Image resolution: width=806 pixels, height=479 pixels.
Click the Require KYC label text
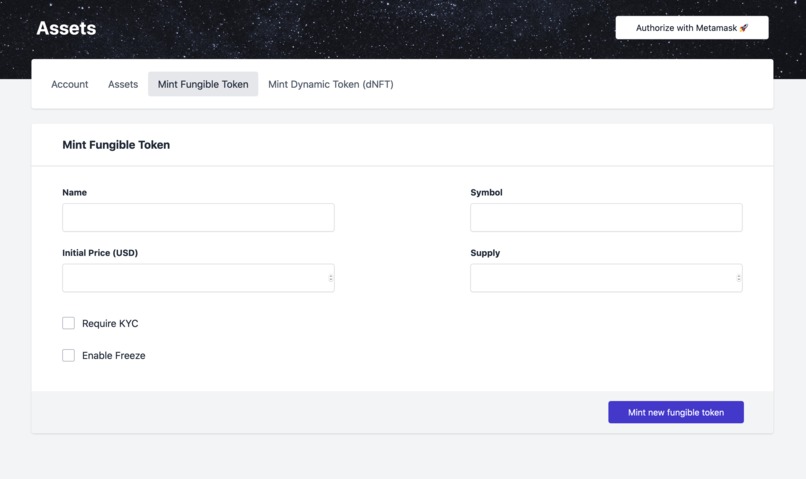(x=110, y=323)
